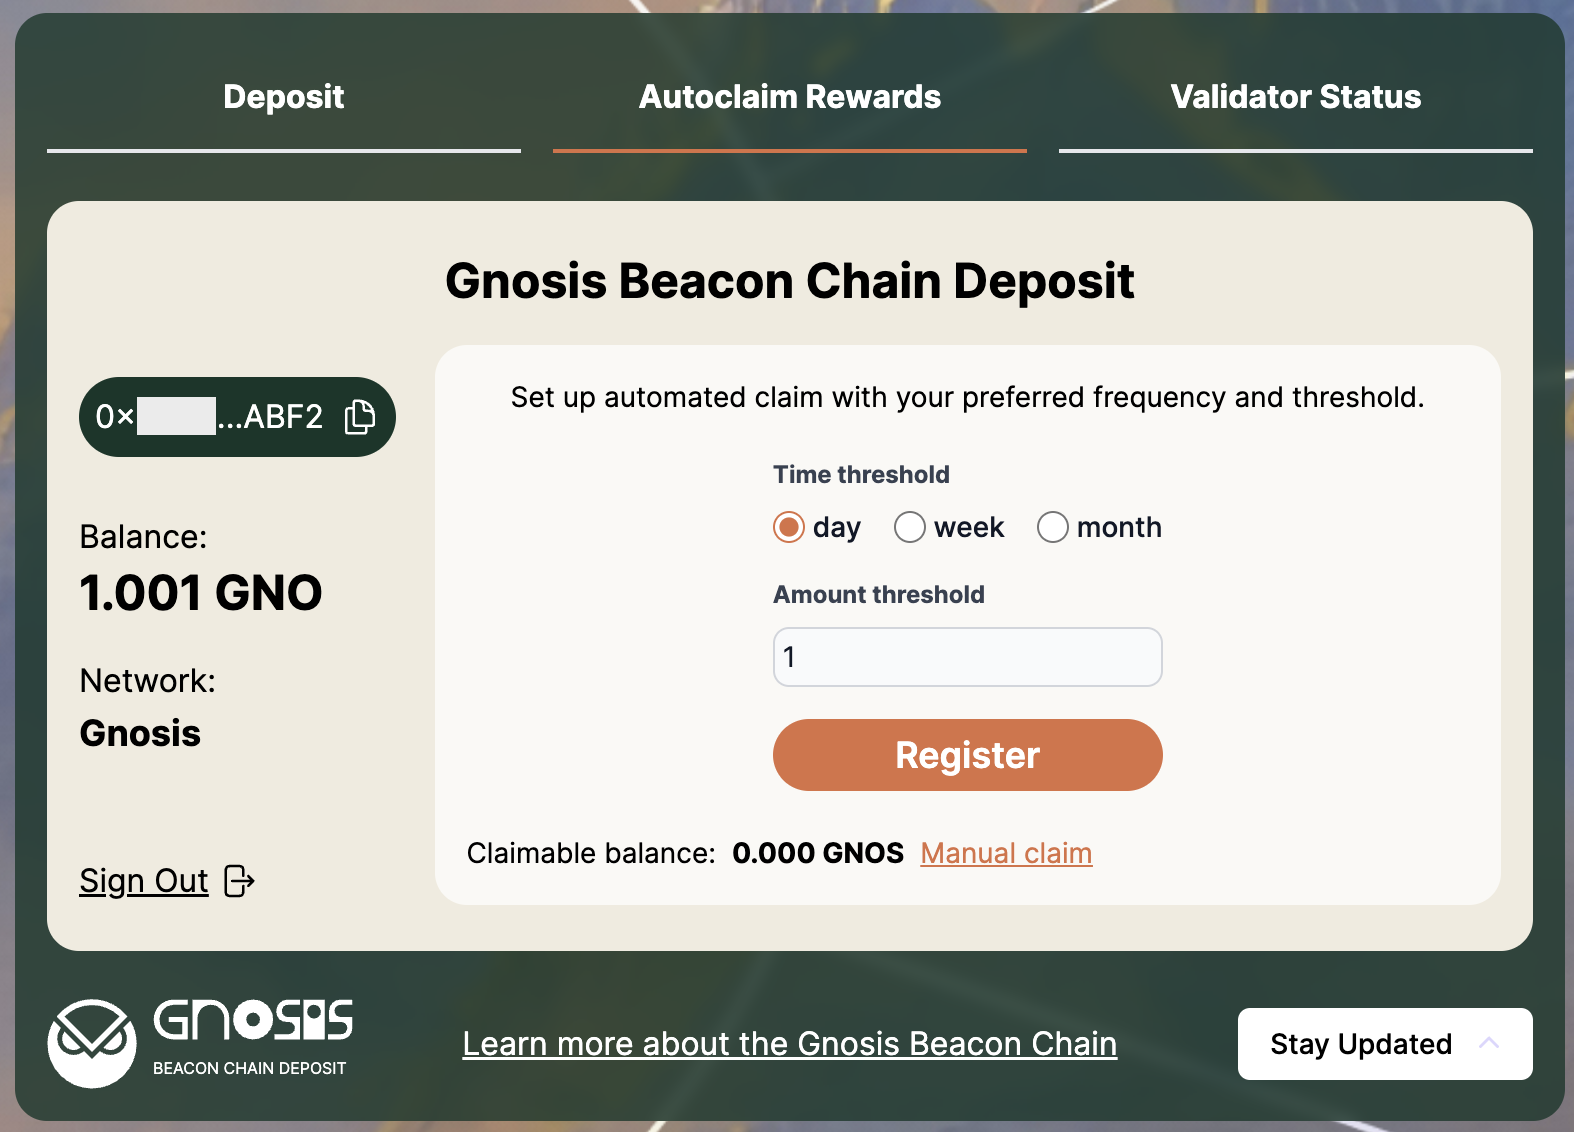Click the Register button
Image resolution: width=1574 pixels, height=1132 pixels.
968,755
